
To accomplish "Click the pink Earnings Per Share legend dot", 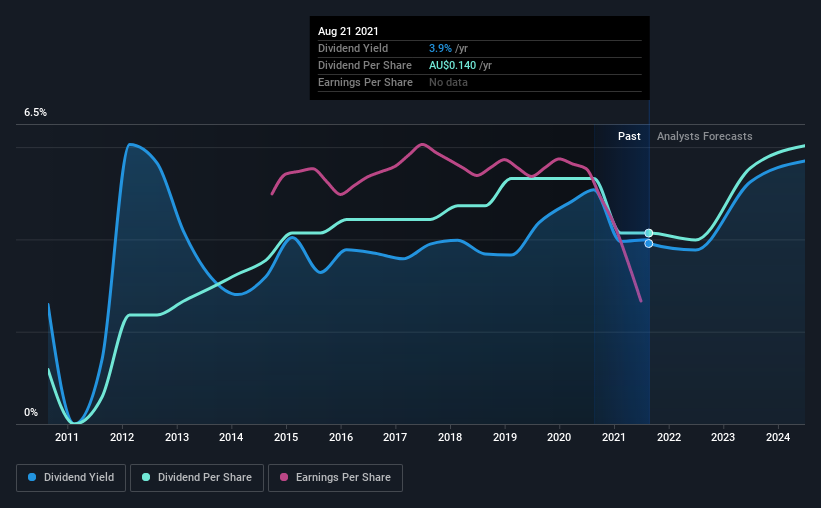I will 284,477.
